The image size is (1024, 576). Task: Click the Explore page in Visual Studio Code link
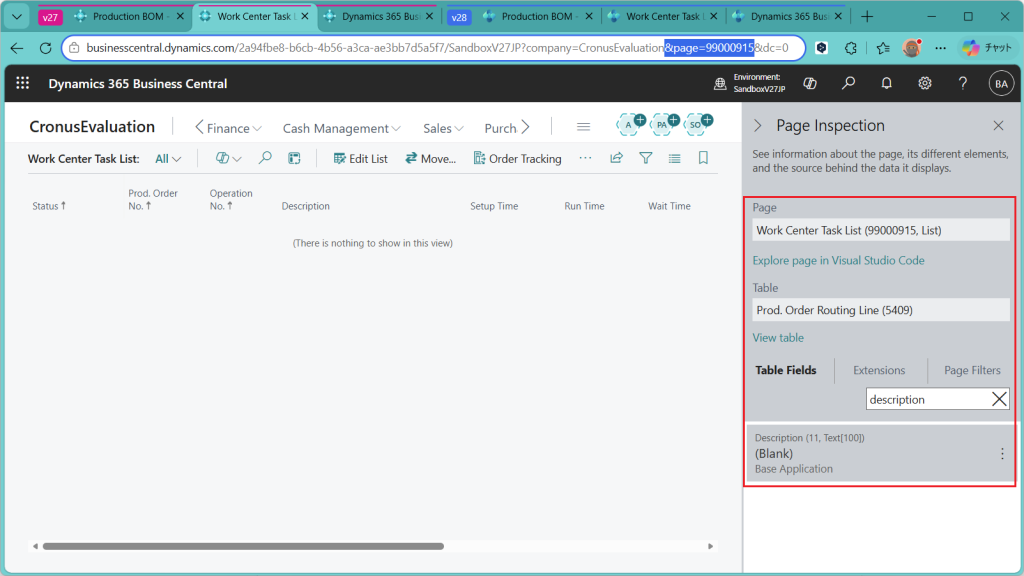coord(838,260)
